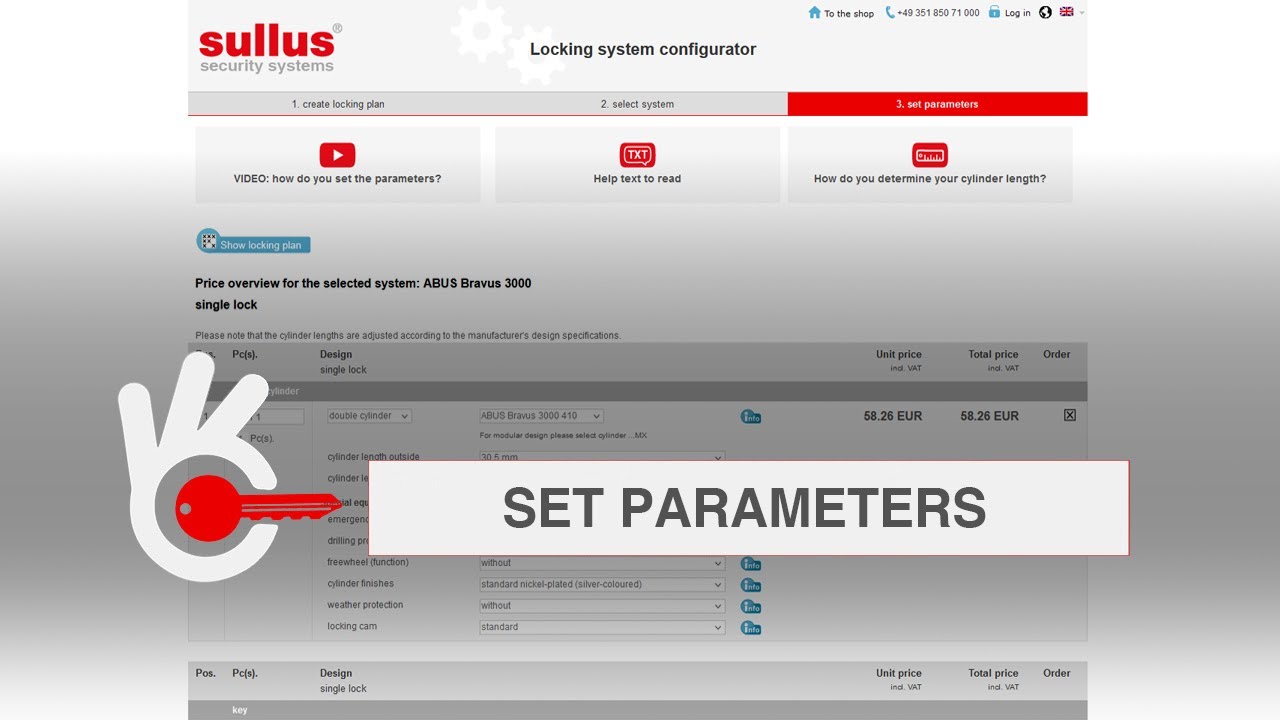Open the ABUS Bravus 3000 410 dropdown
1280x720 pixels.
point(541,416)
